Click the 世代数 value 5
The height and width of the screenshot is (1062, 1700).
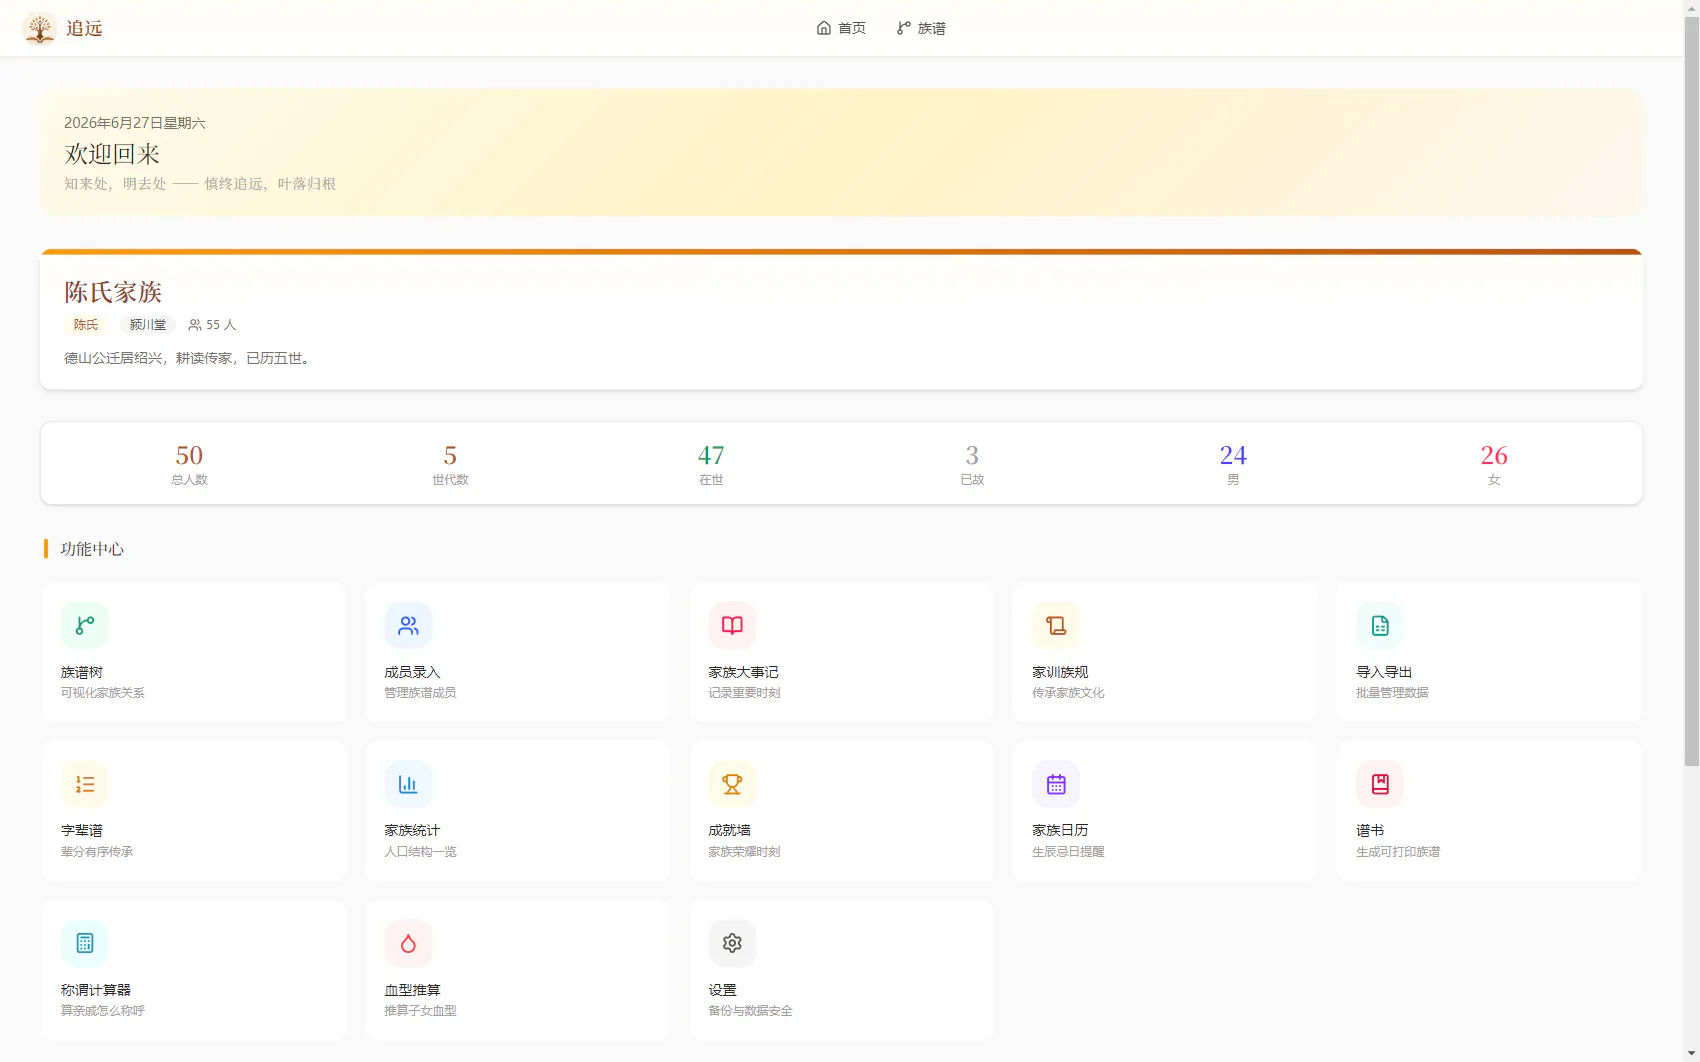(450, 455)
